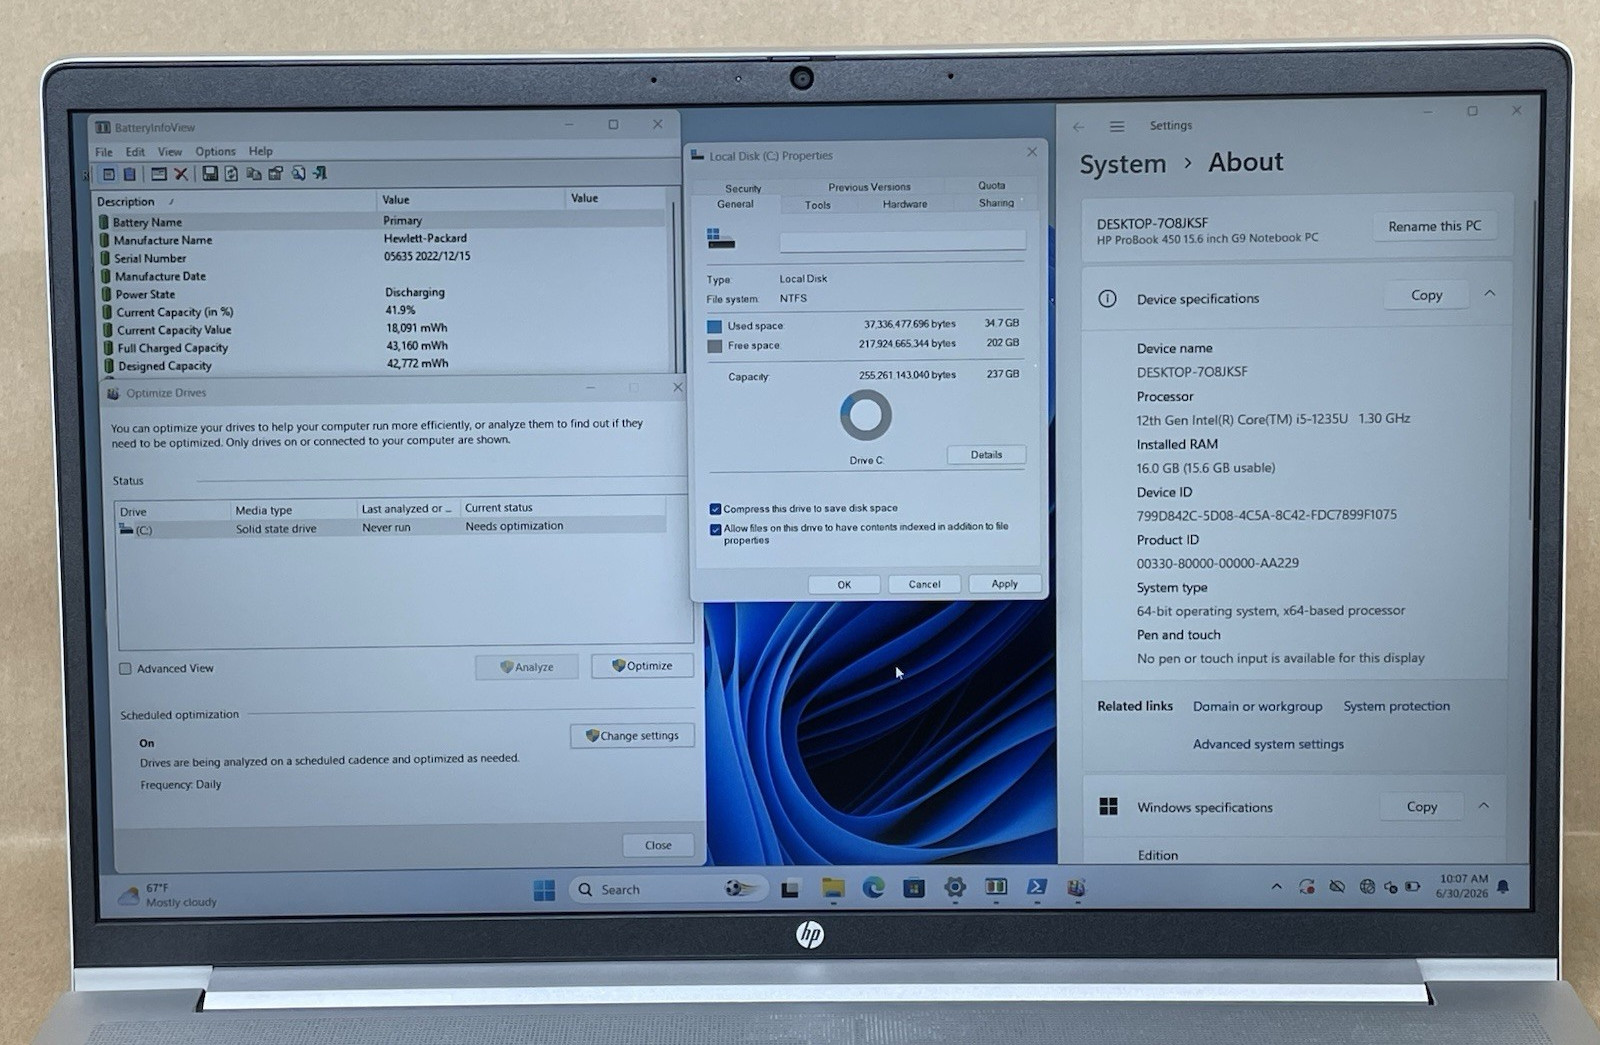This screenshot has width=1600, height=1045.
Task: Click Cancel in Local Disk Properties
Action: tap(924, 584)
